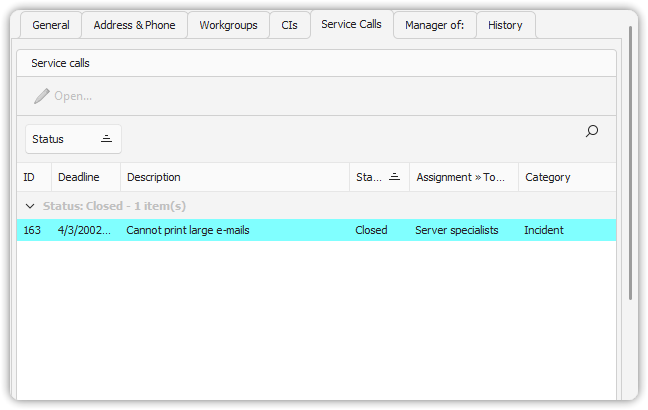Collapse the Status: Closed group

(29, 206)
